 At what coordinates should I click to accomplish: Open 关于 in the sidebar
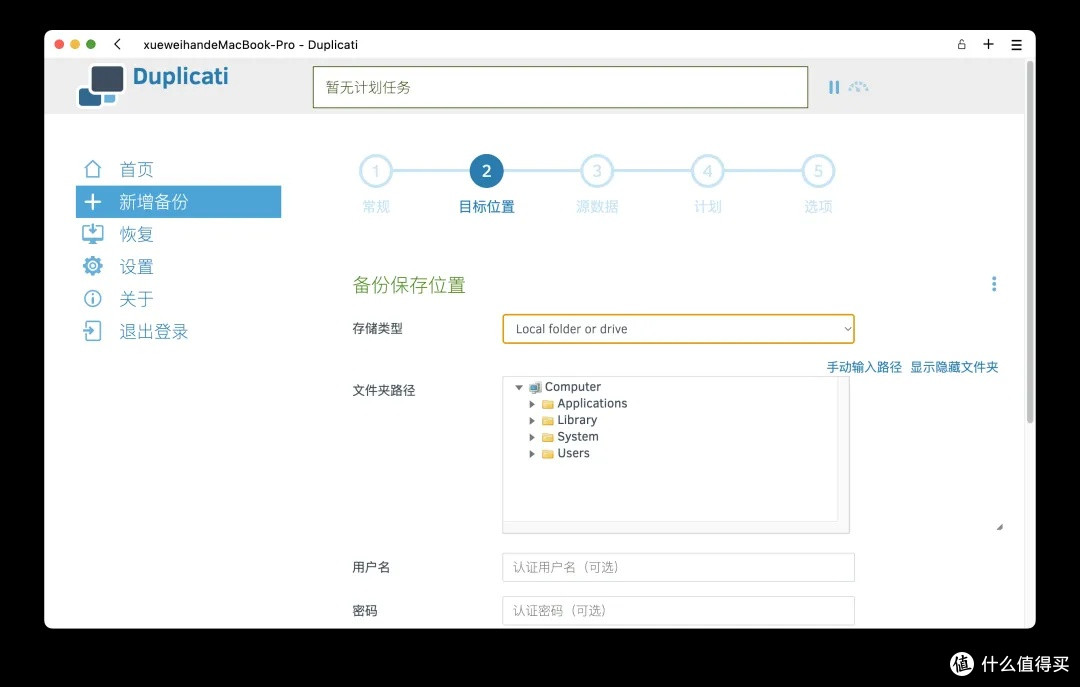coord(136,298)
